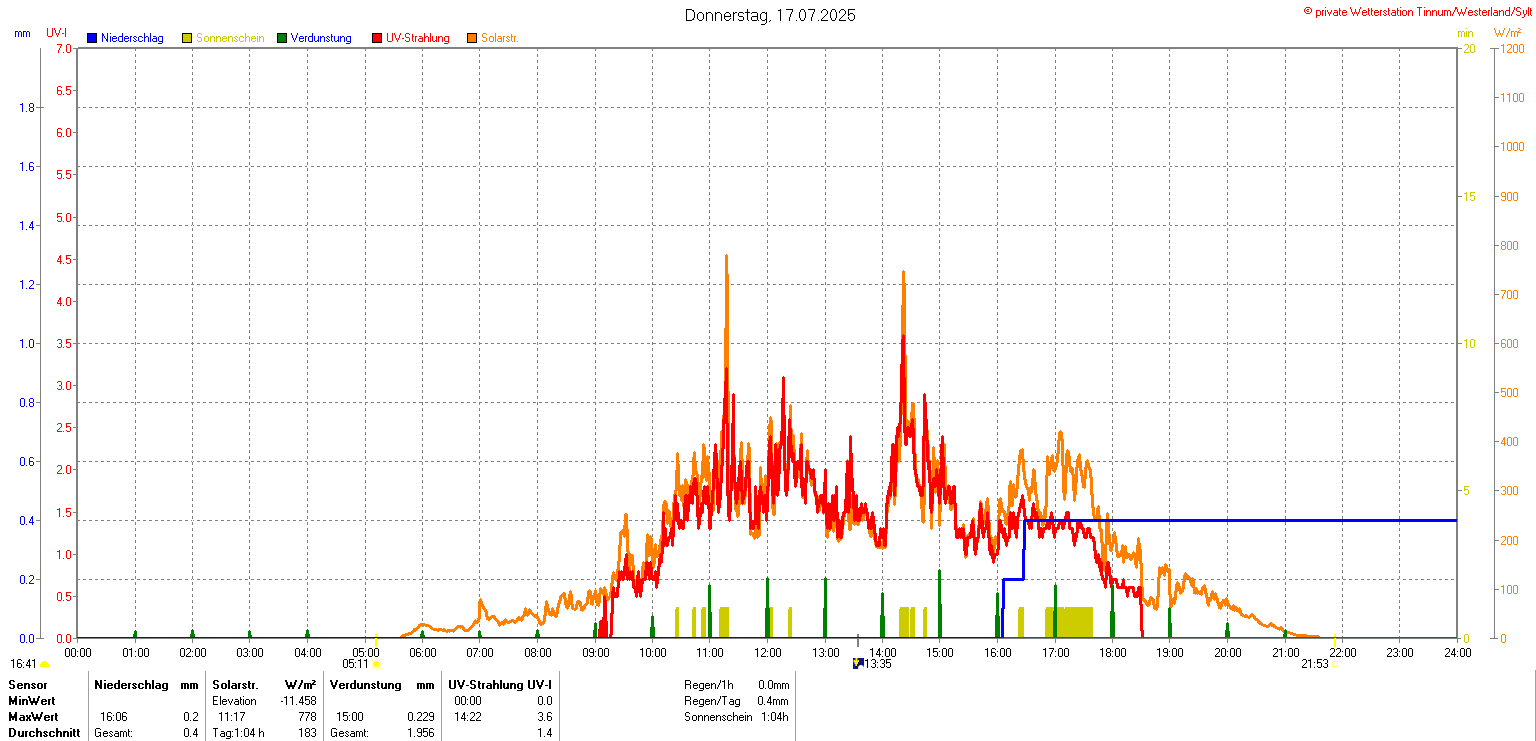Click the Durchschnitt row label in table

[44, 733]
